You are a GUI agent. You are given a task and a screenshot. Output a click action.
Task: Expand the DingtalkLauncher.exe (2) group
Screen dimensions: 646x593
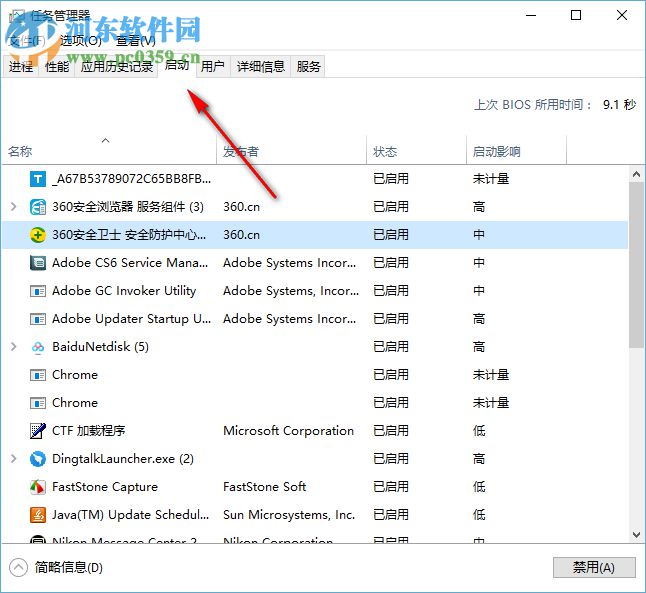pos(14,459)
